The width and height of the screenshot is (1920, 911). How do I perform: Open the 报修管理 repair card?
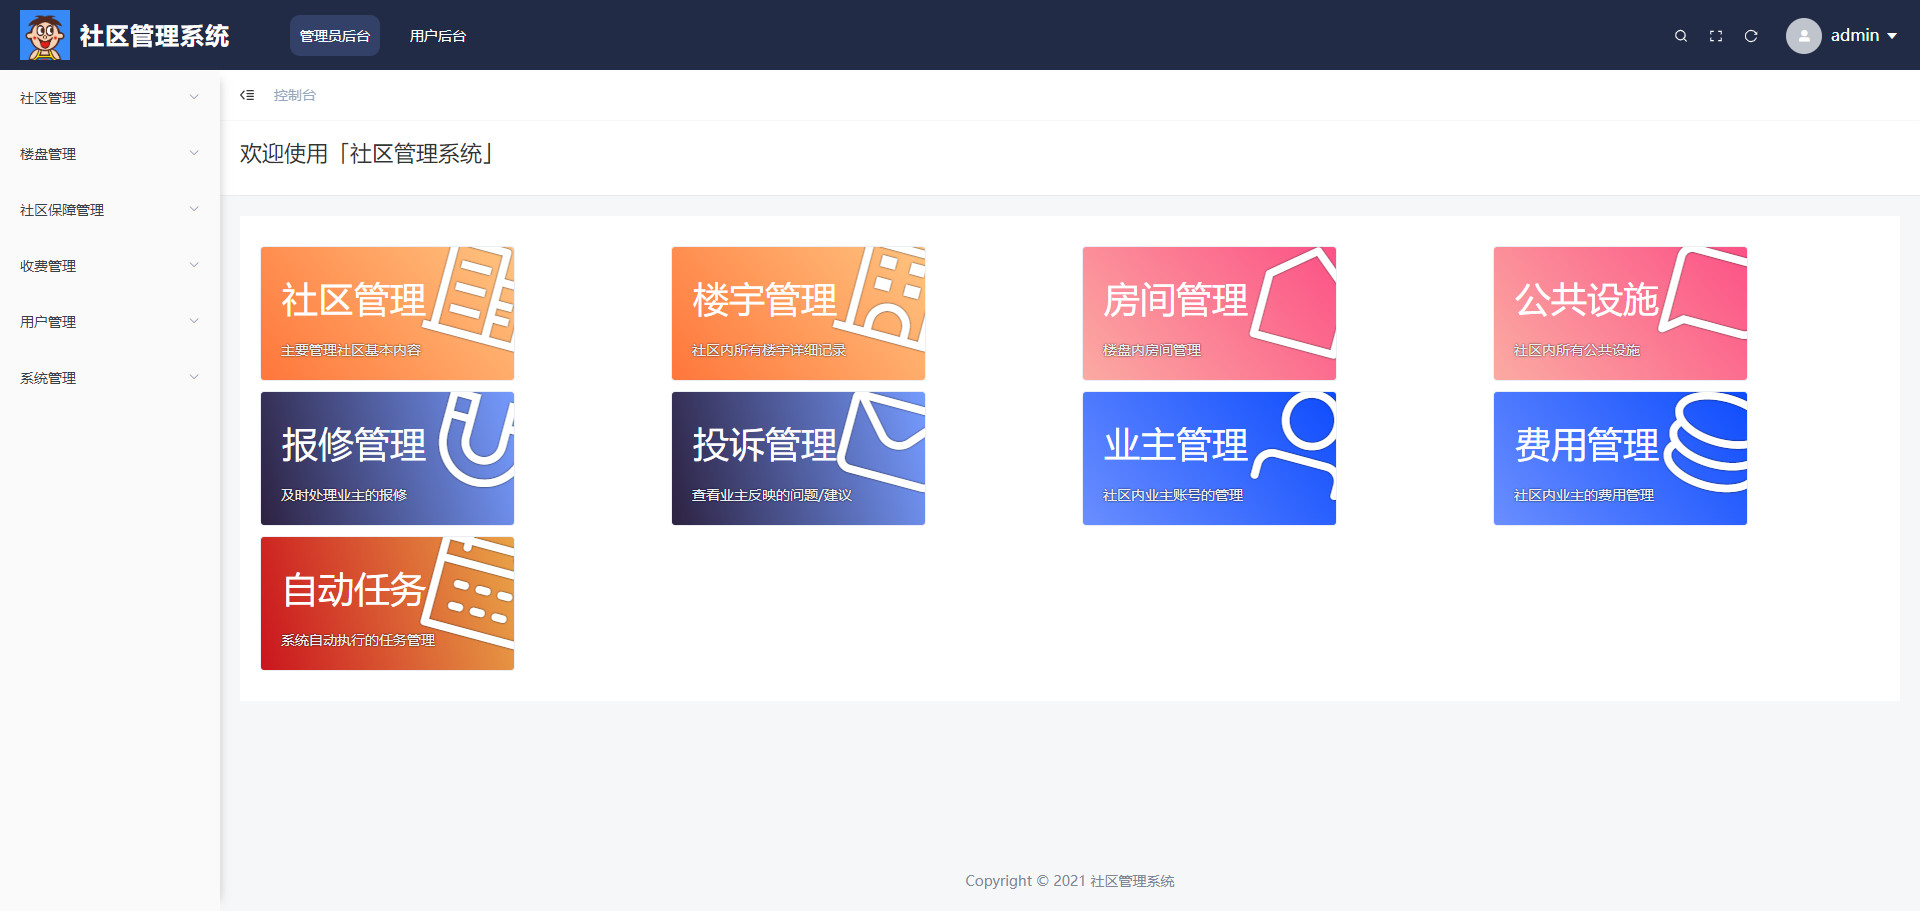pos(387,458)
